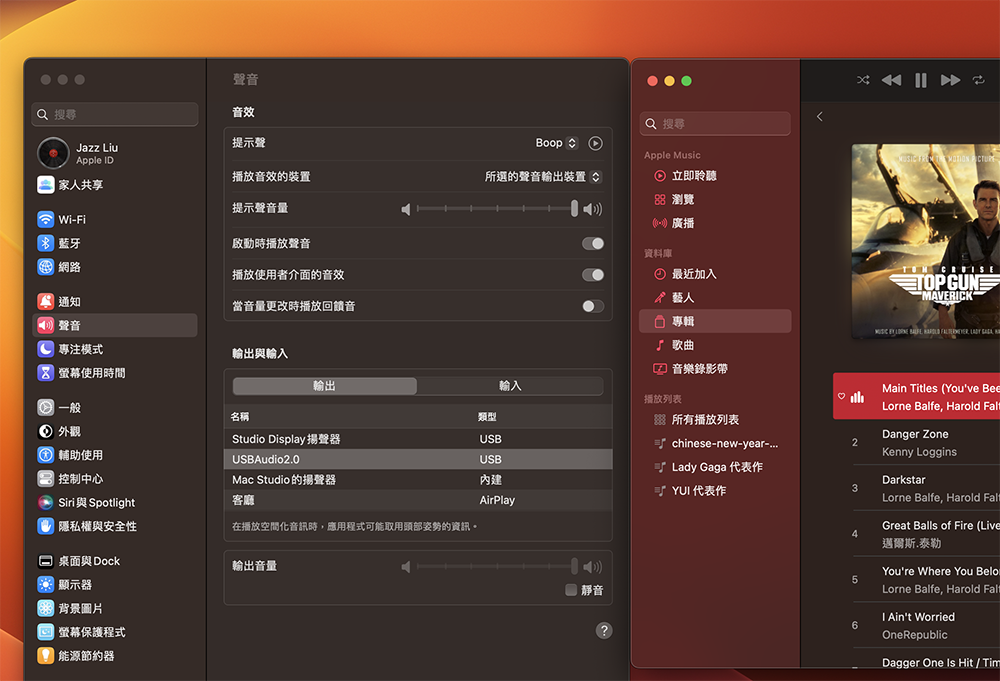The width and height of the screenshot is (1000, 681).
Task: Adjust the alert volume (提示聲音量) slider
Action: [496, 209]
